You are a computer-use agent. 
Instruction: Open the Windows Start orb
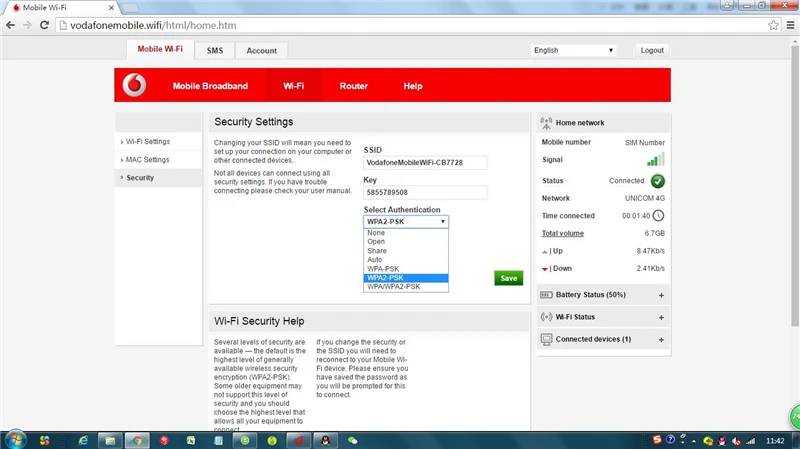pos(15,440)
